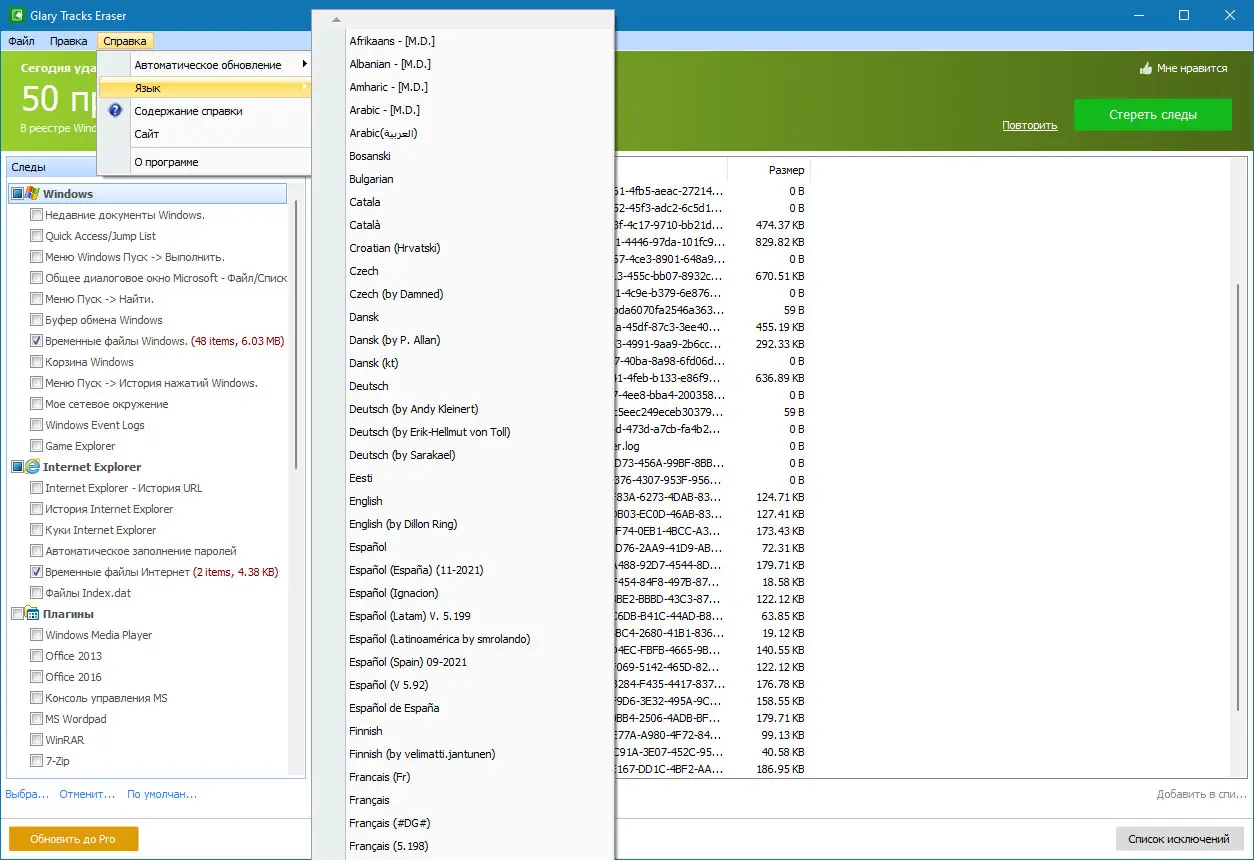Toggle the Недавние документы Windows checkbox
Viewport: 1254px width, 860px height.
click(36, 215)
